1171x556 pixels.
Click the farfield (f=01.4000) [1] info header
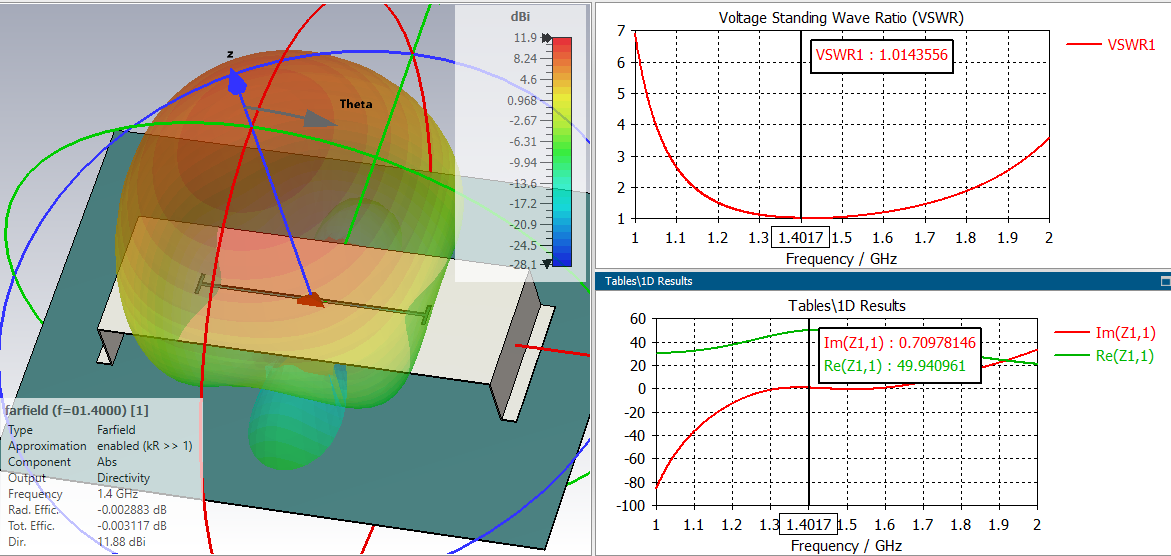pyautogui.click(x=76, y=410)
